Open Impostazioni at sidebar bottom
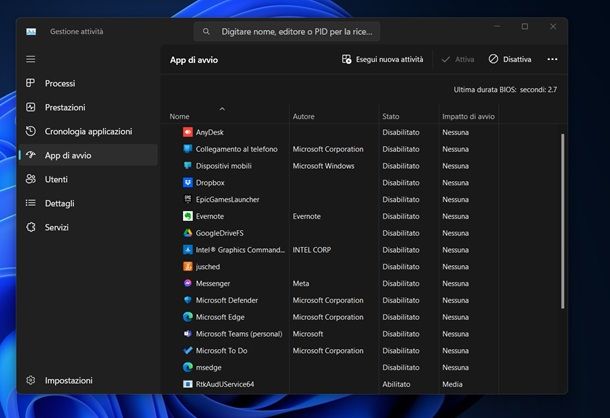This screenshot has height=418, width=610. pos(88,380)
